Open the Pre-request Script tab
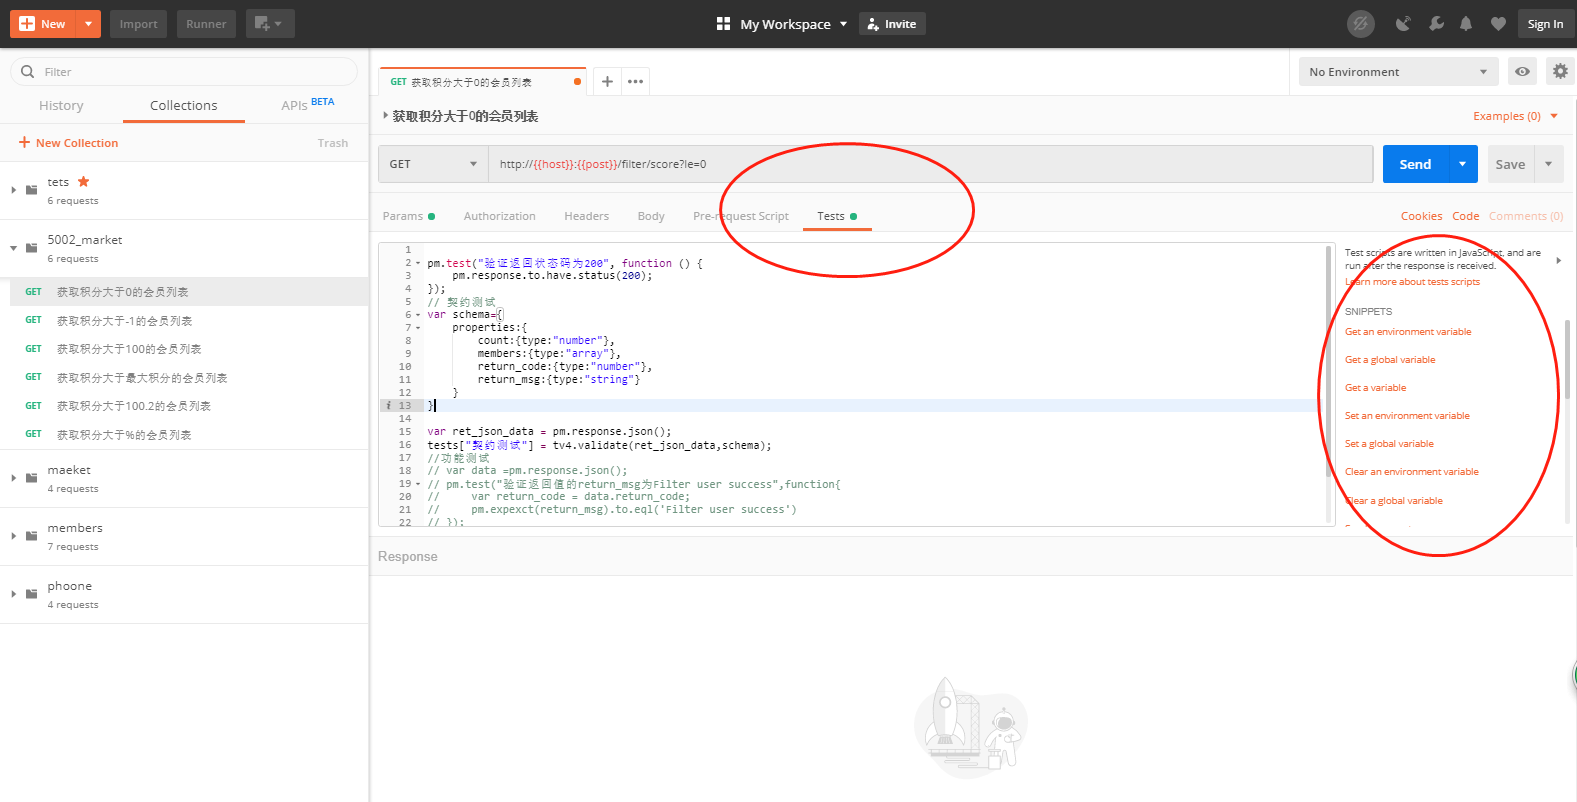Image resolution: width=1577 pixels, height=802 pixels. 740,216
